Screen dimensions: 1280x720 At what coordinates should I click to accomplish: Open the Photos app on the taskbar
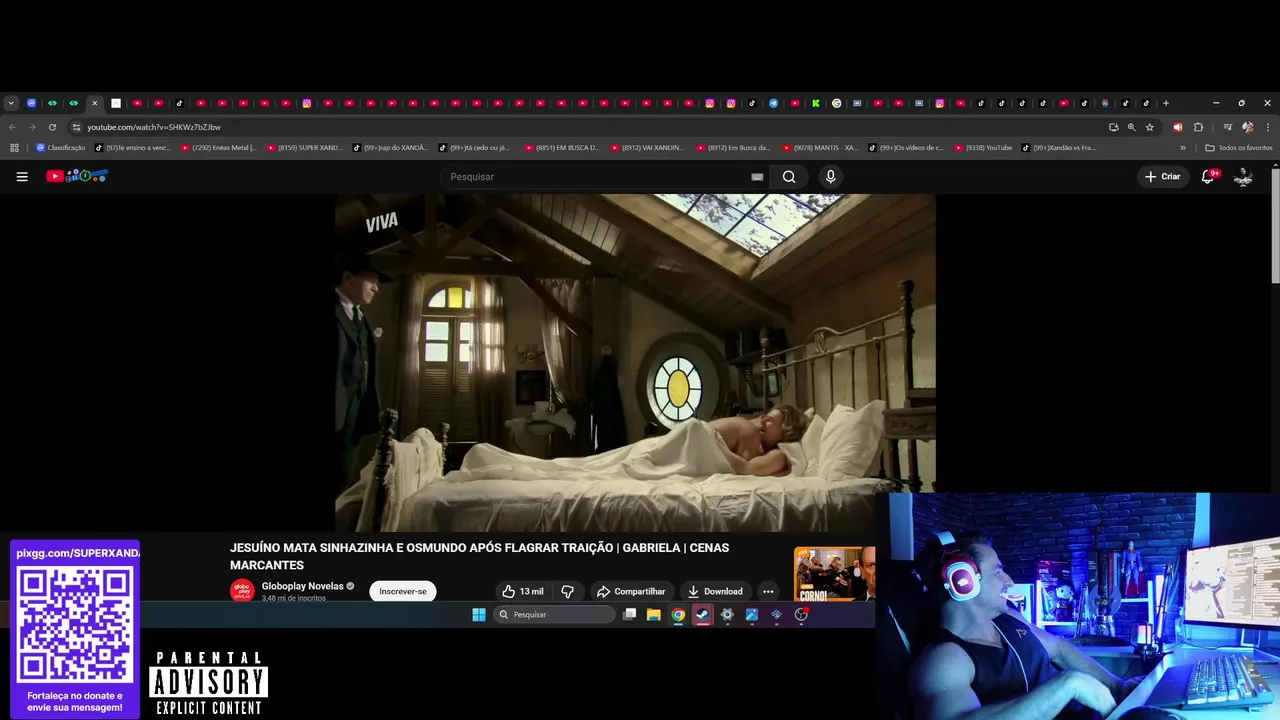pyautogui.click(x=752, y=615)
